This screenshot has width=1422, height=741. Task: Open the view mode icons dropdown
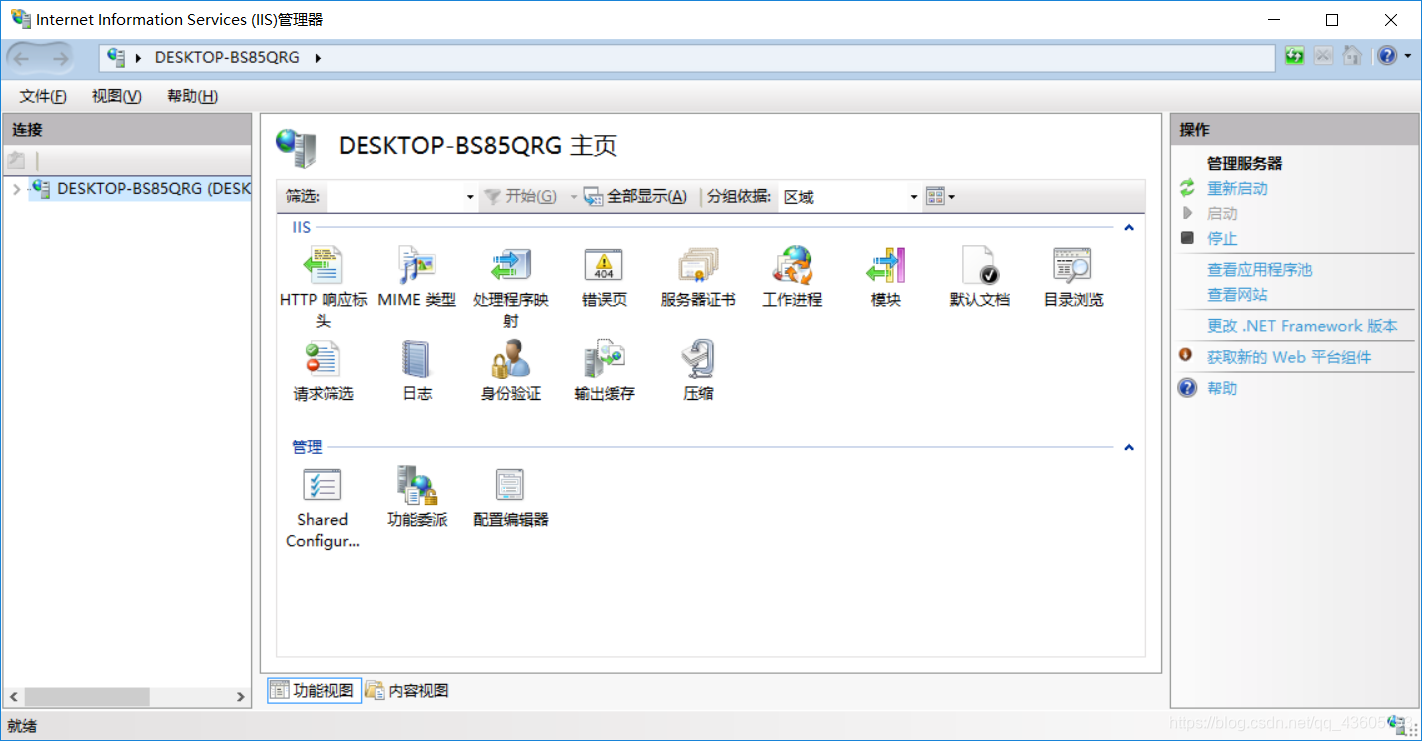(x=940, y=196)
